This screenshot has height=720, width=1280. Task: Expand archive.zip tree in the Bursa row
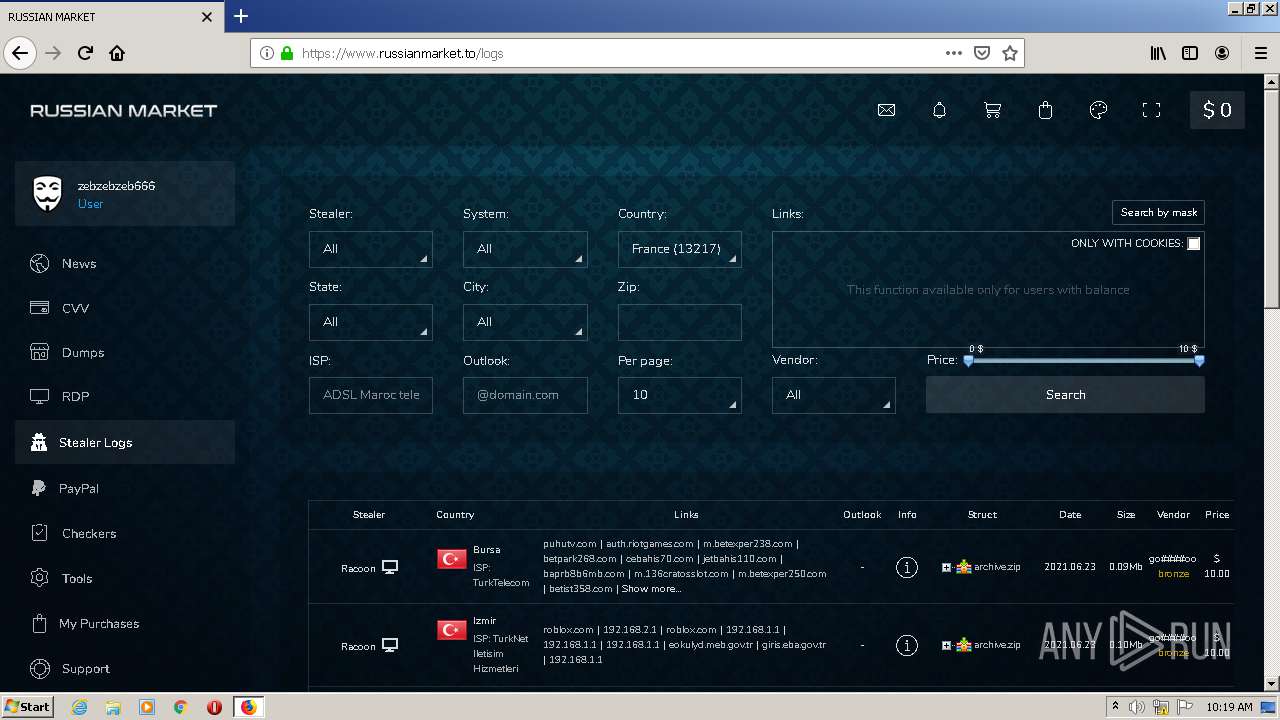click(946, 567)
